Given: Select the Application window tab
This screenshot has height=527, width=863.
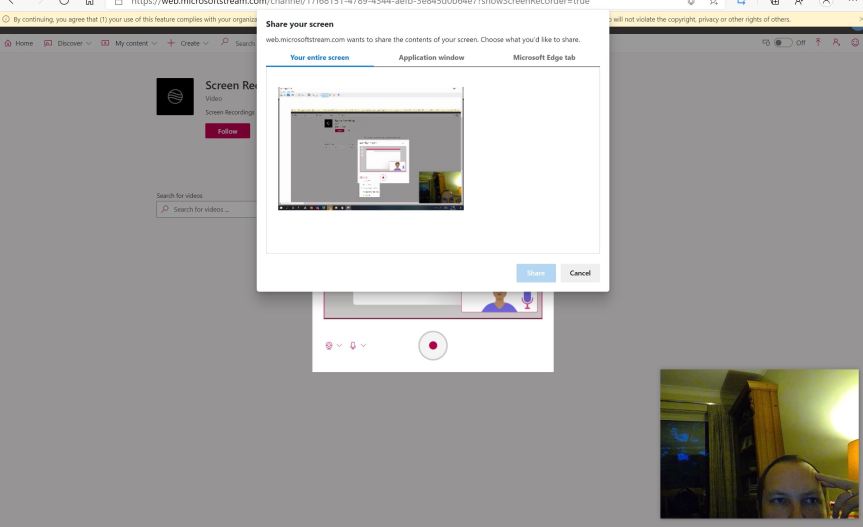Looking at the screenshot, I should tap(431, 58).
